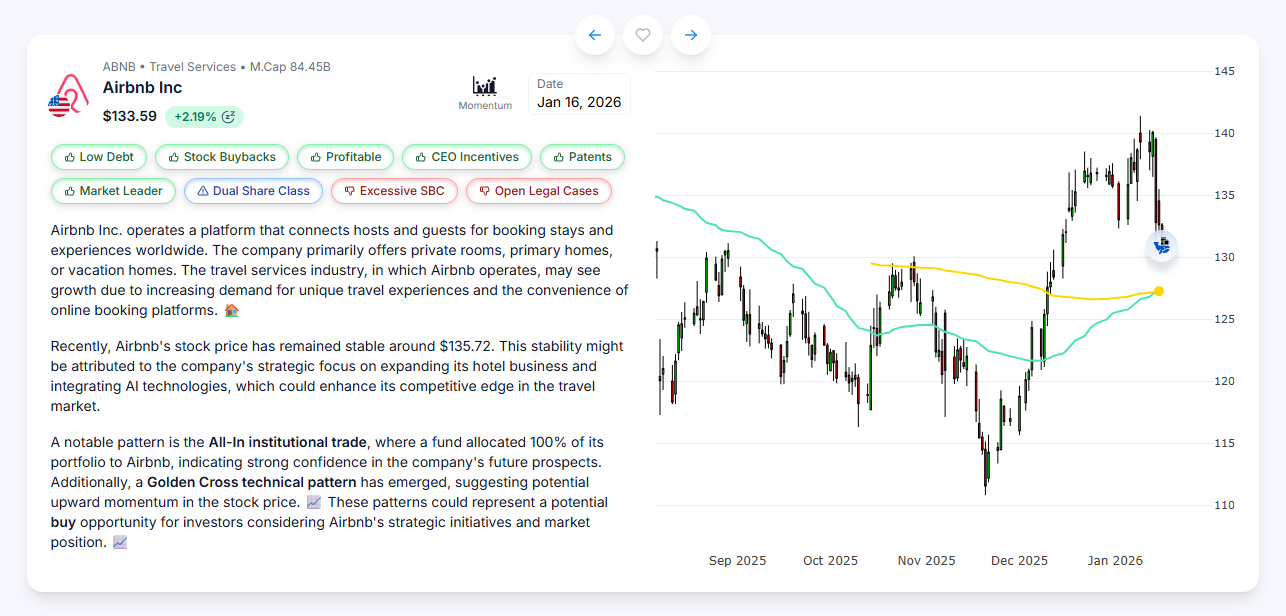1286x616 pixels.
Task: Go to the previous stock card
Action: [x=595, y=35]
